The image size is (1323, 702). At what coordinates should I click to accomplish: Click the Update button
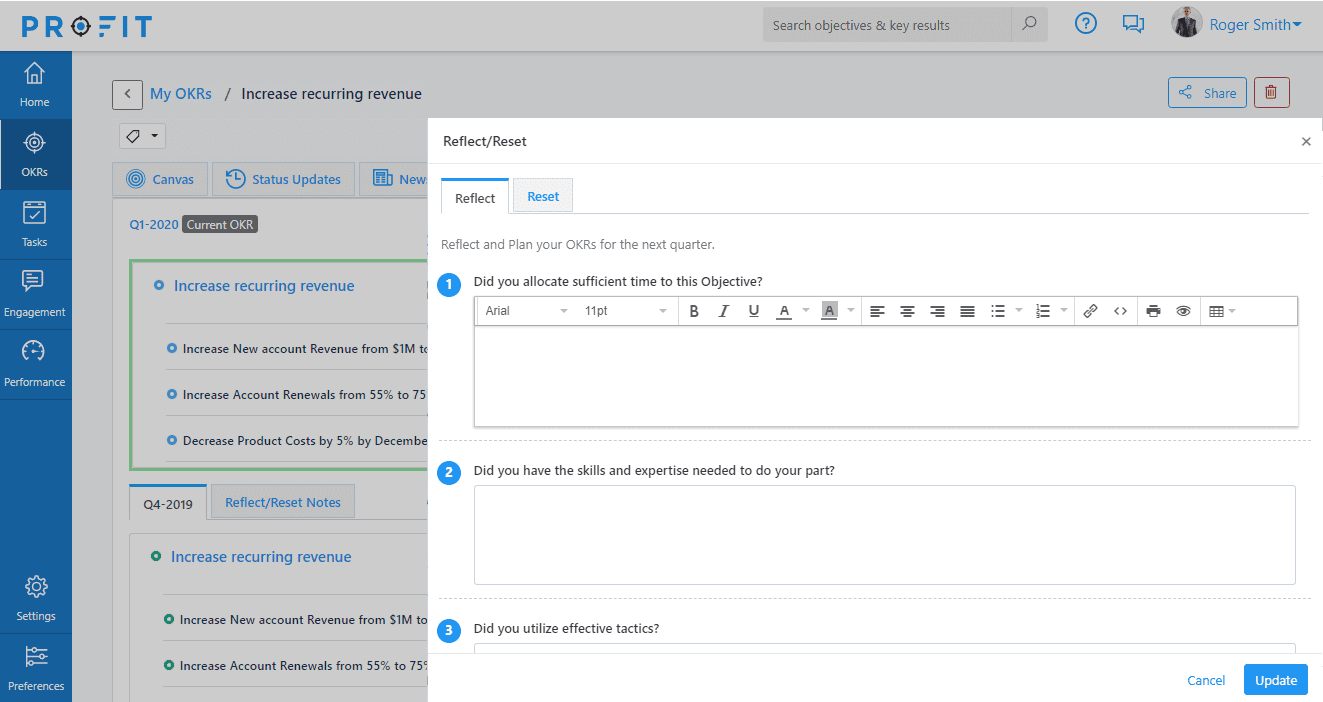coord(1276,680)
